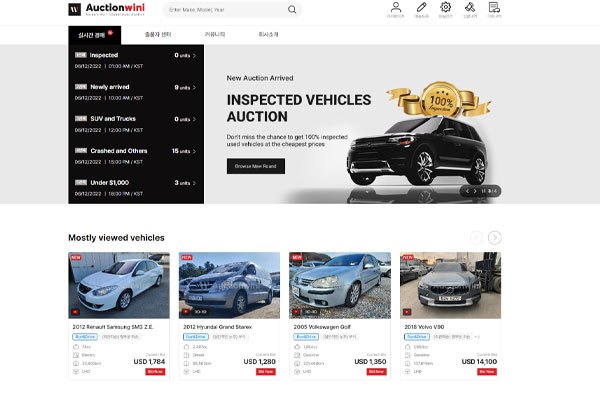
Task: Open the Crashed and Others auction row
Action: [x=136, y=156]
